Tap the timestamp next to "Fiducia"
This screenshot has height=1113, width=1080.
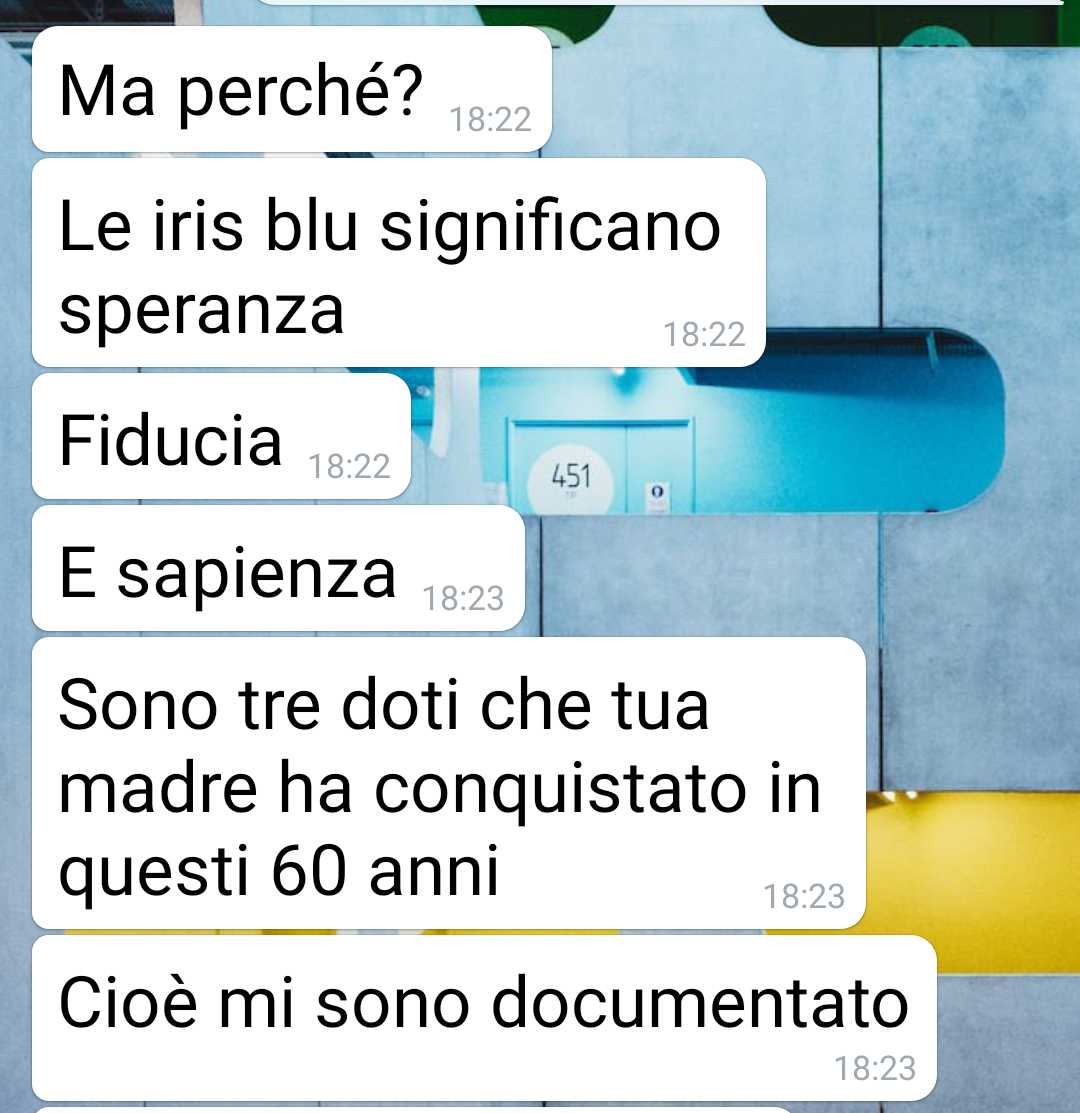point(349,466)
